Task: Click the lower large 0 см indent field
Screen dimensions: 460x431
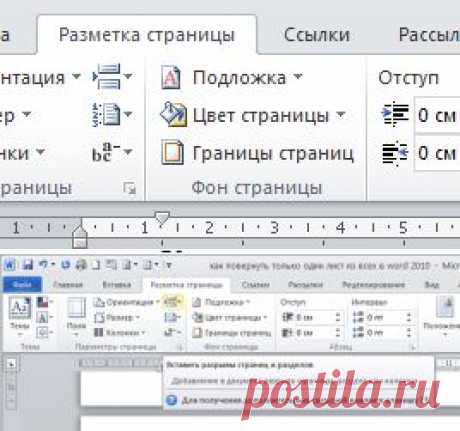Action: 437,153
